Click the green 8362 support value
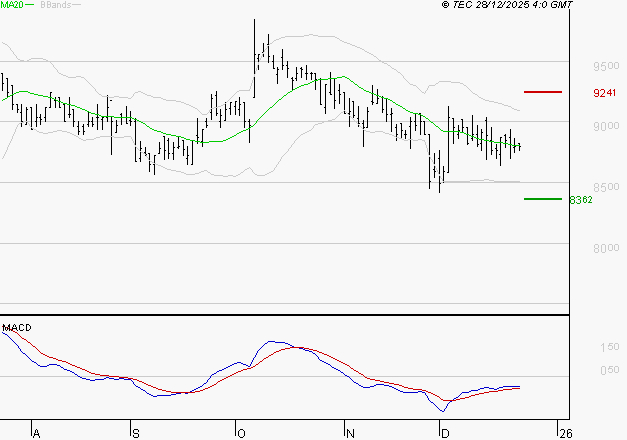The image size is (627, 440). click(x=581, y=200)
